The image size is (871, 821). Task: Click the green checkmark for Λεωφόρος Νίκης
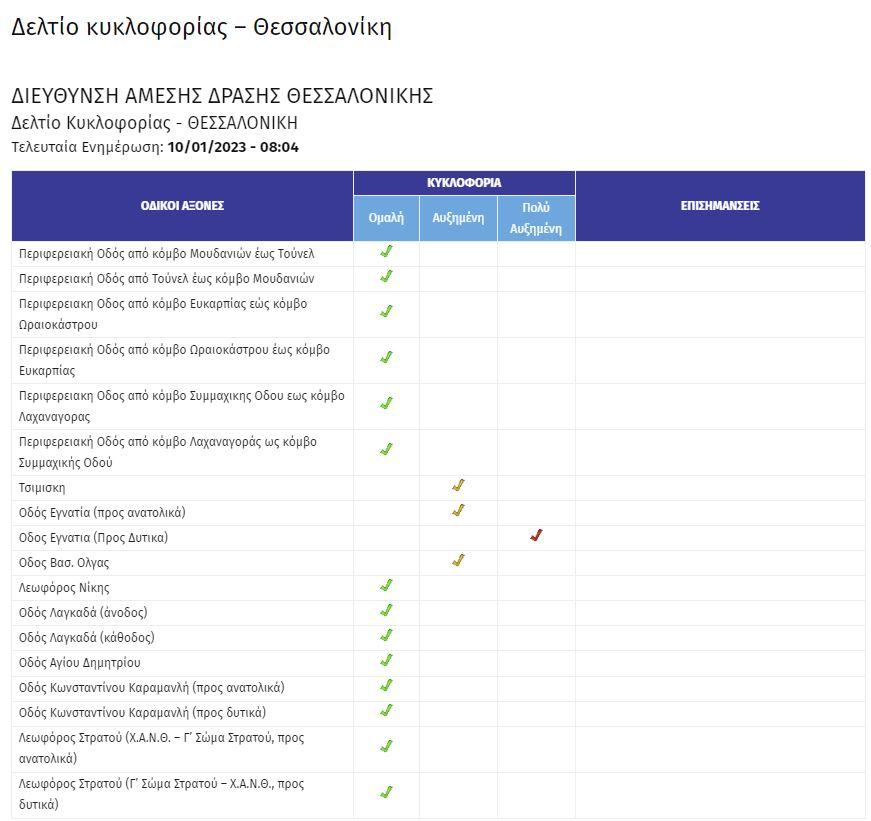pos(386,587)
